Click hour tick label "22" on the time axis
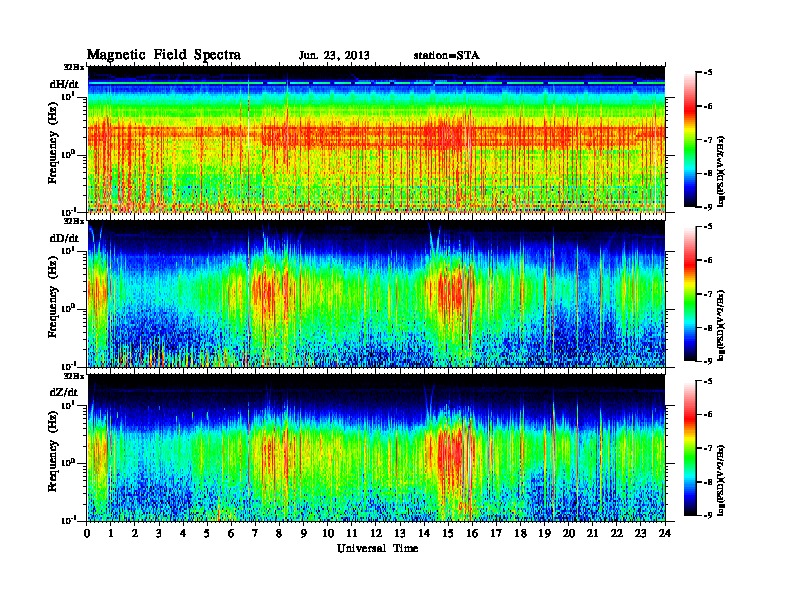The height and width of the screenshot is (612, 792). click(x=617, y=533)
